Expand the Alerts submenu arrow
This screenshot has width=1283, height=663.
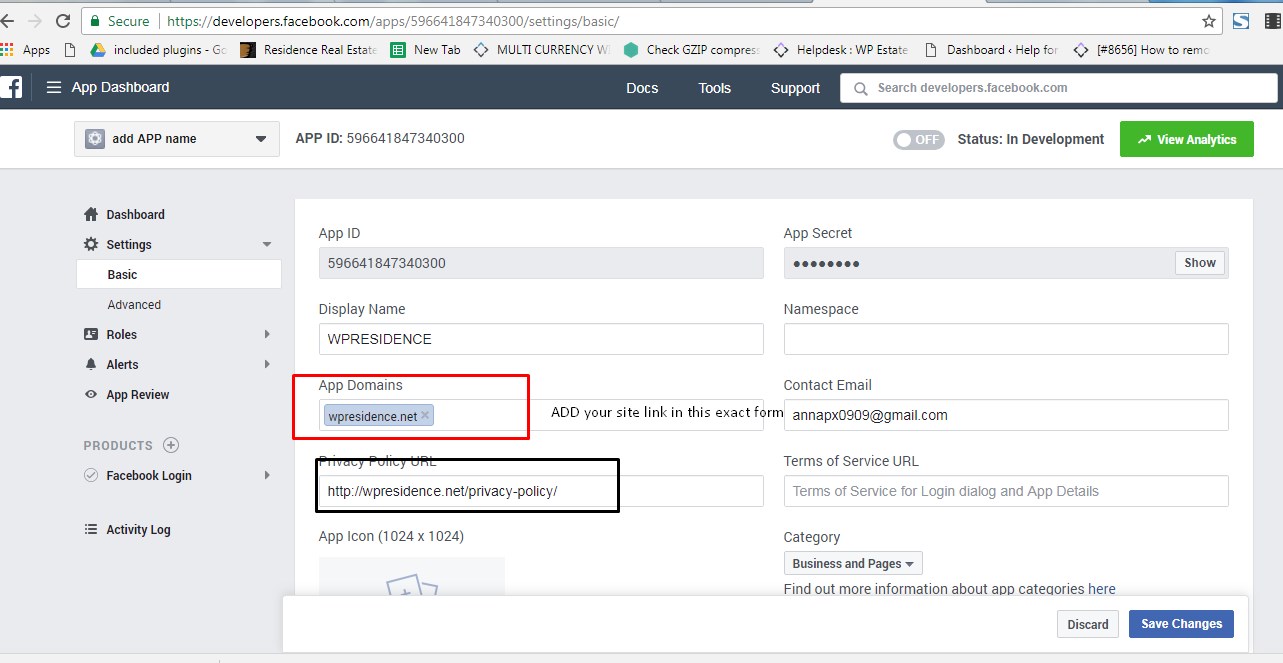pyautogui.click(x=267, y=364)
